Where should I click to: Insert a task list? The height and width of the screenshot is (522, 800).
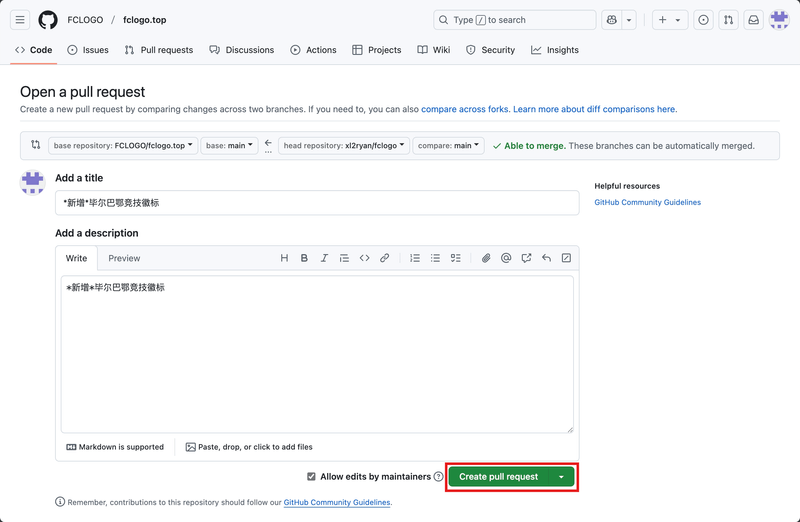pyautogui.click(x=456, y=258)
